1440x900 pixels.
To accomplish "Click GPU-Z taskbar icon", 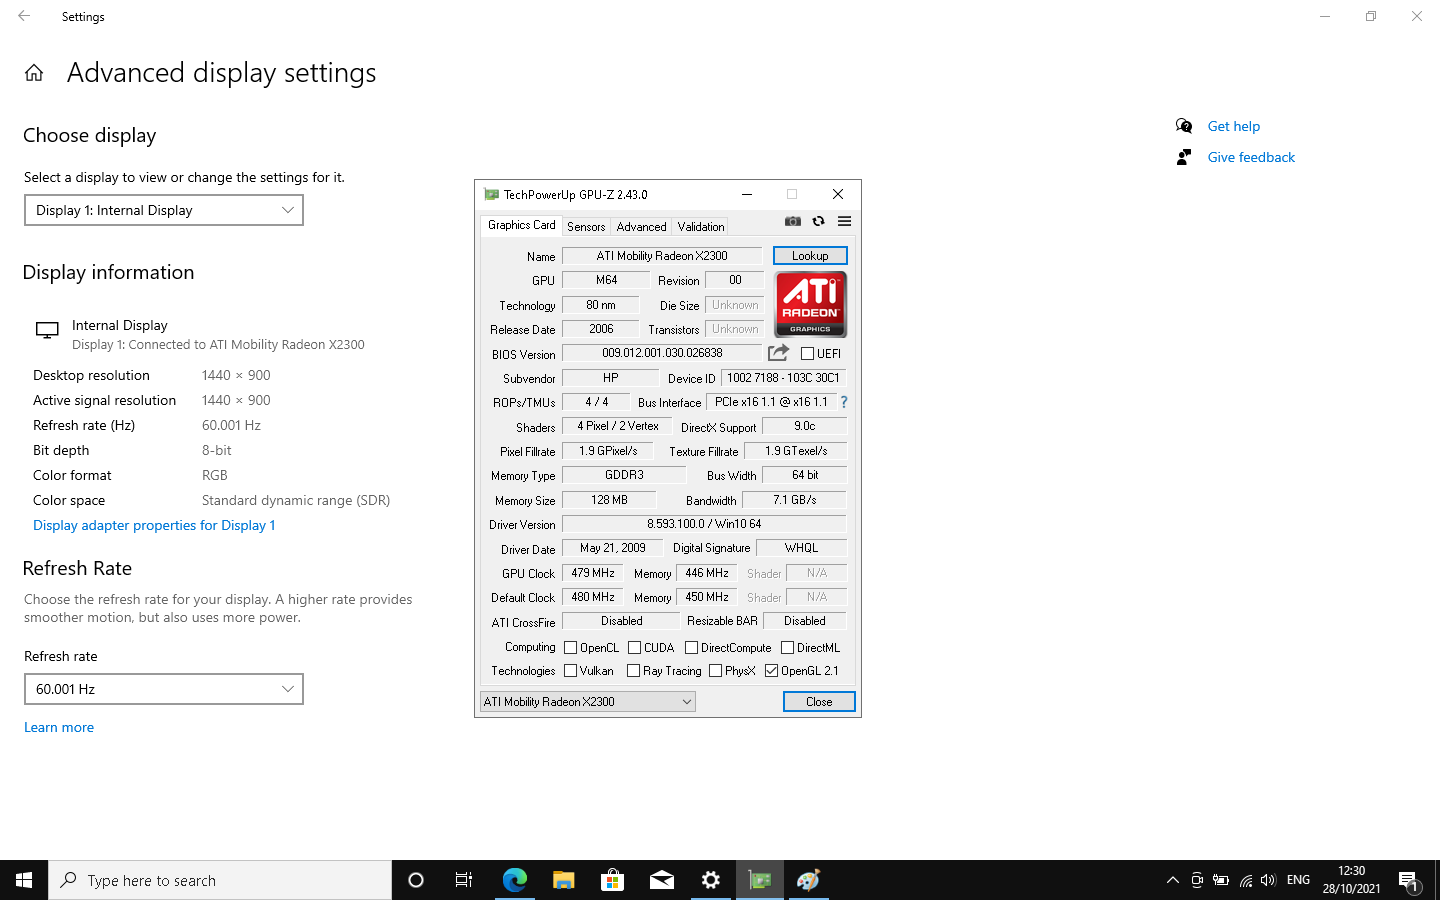I will click(760, 880).
